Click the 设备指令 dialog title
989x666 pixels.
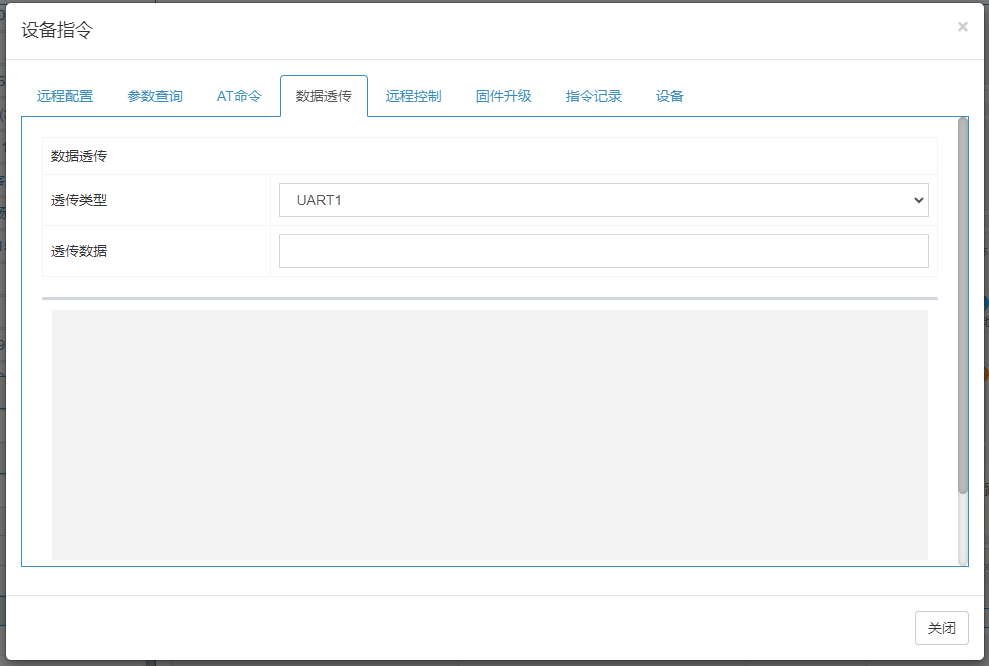pos(57,30)
